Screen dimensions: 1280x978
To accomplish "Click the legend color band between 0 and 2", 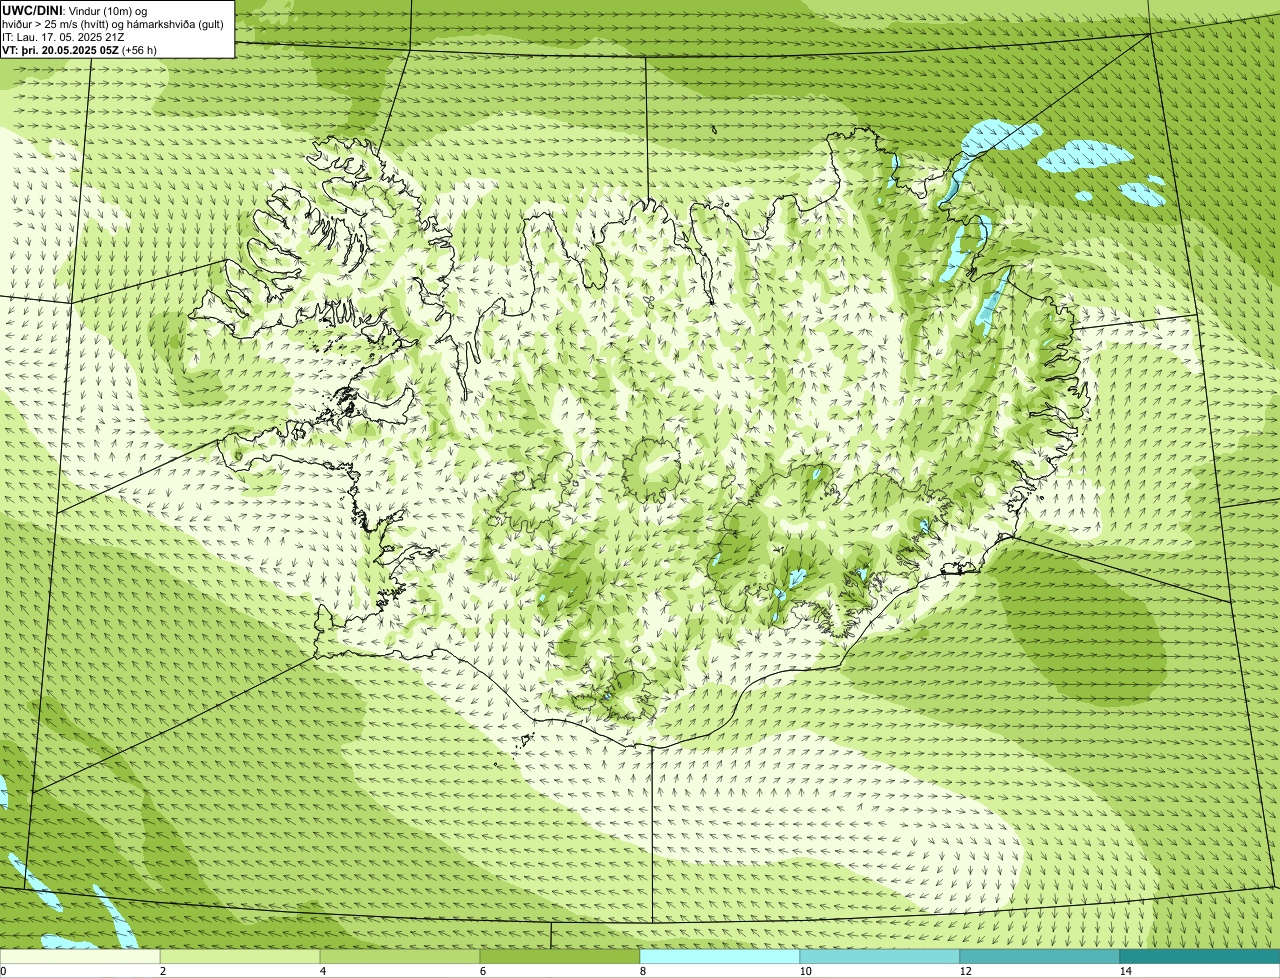I will 80,956.
